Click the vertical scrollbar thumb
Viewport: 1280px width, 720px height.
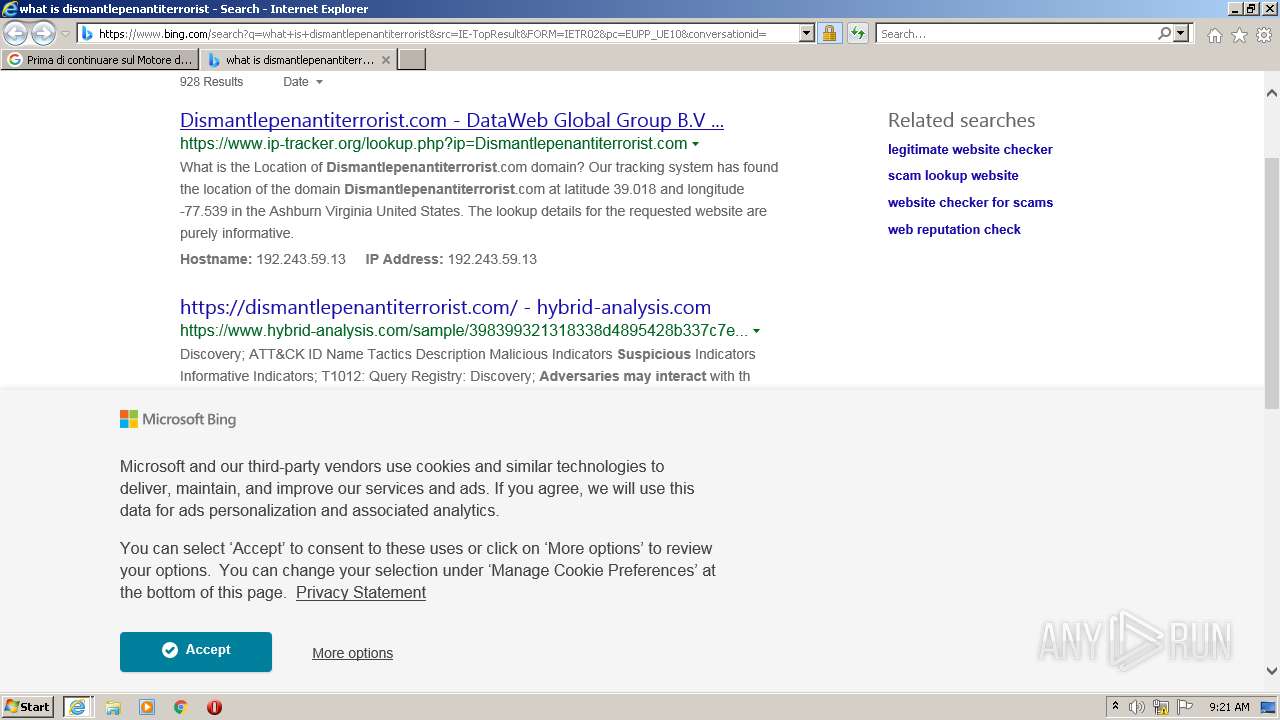(x=1272, y=283)
